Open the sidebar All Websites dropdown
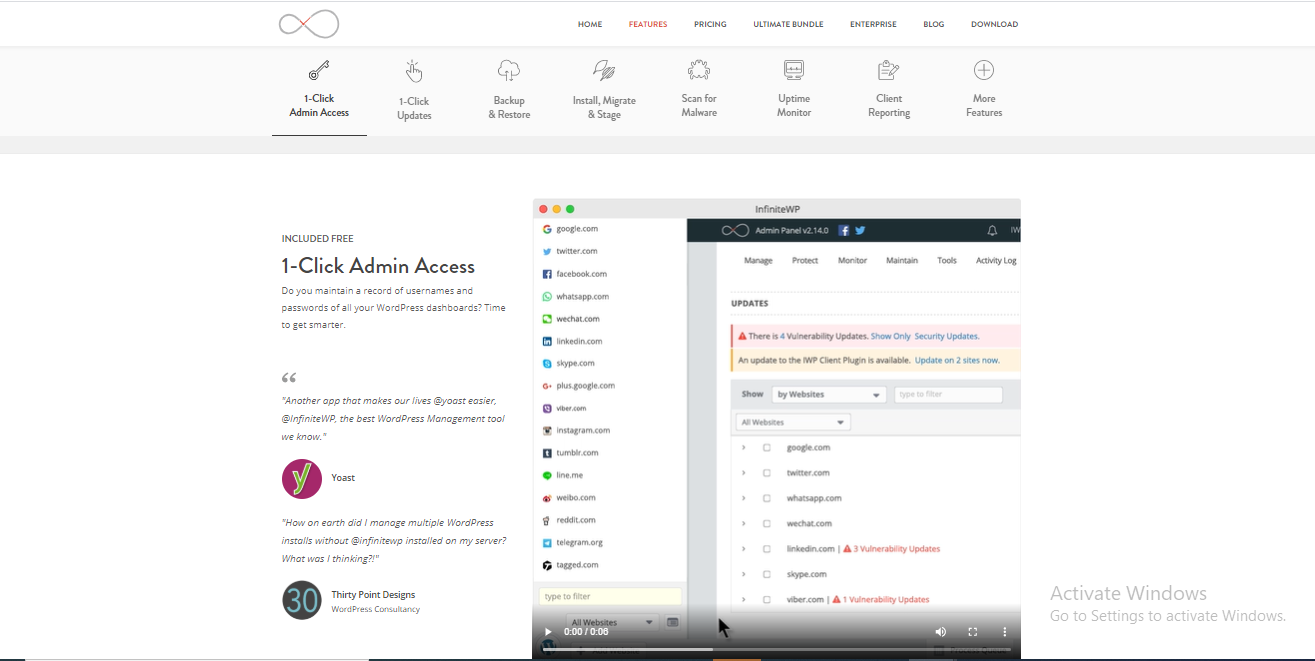Viewport: 1315px width, 661px height. click(613, 622)
